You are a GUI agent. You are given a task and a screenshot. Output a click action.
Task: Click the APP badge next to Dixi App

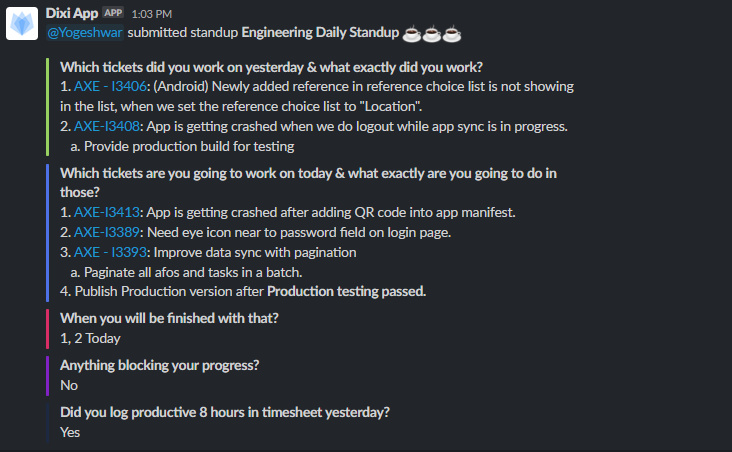pos(113,13)
